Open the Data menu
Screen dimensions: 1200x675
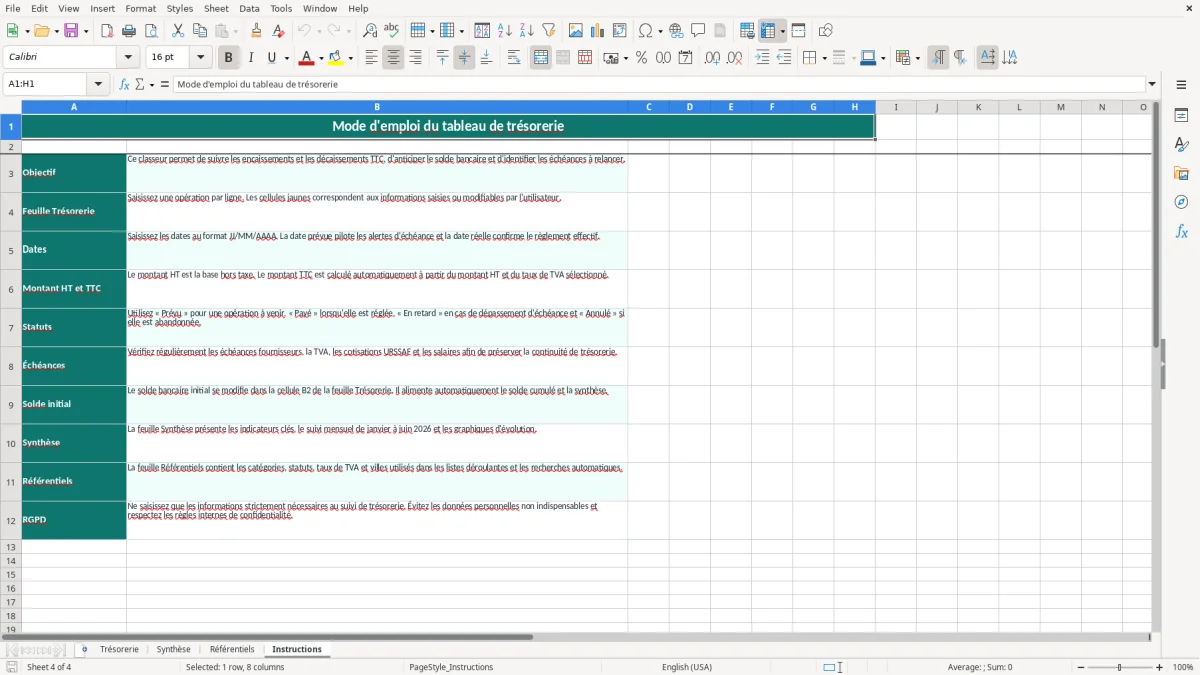pyautogui.click(x=249, y=8)
